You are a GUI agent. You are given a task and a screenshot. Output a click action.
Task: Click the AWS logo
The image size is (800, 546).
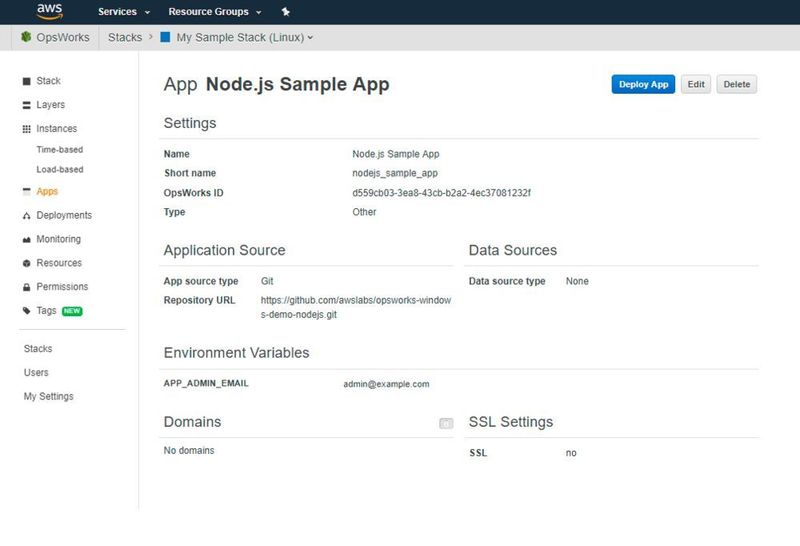(49, 11)
